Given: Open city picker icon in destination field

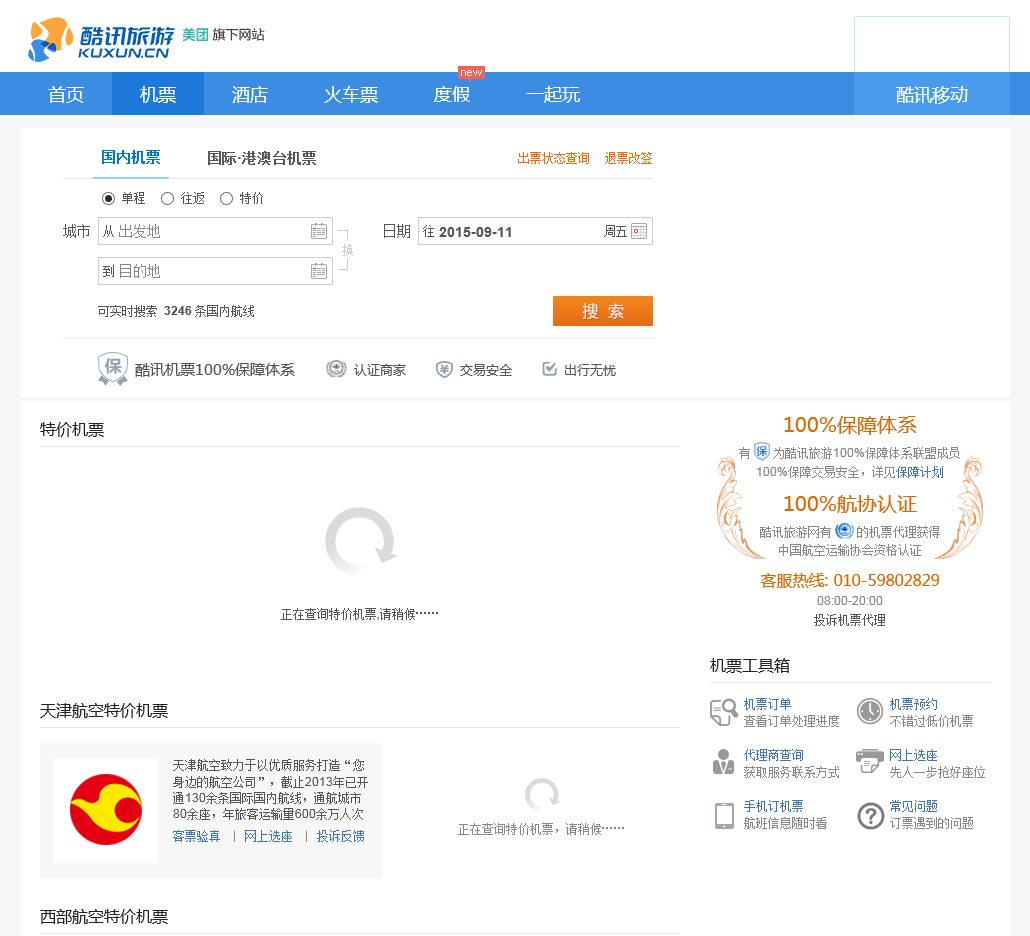Looking at the screenshot, I should point(319,271).
